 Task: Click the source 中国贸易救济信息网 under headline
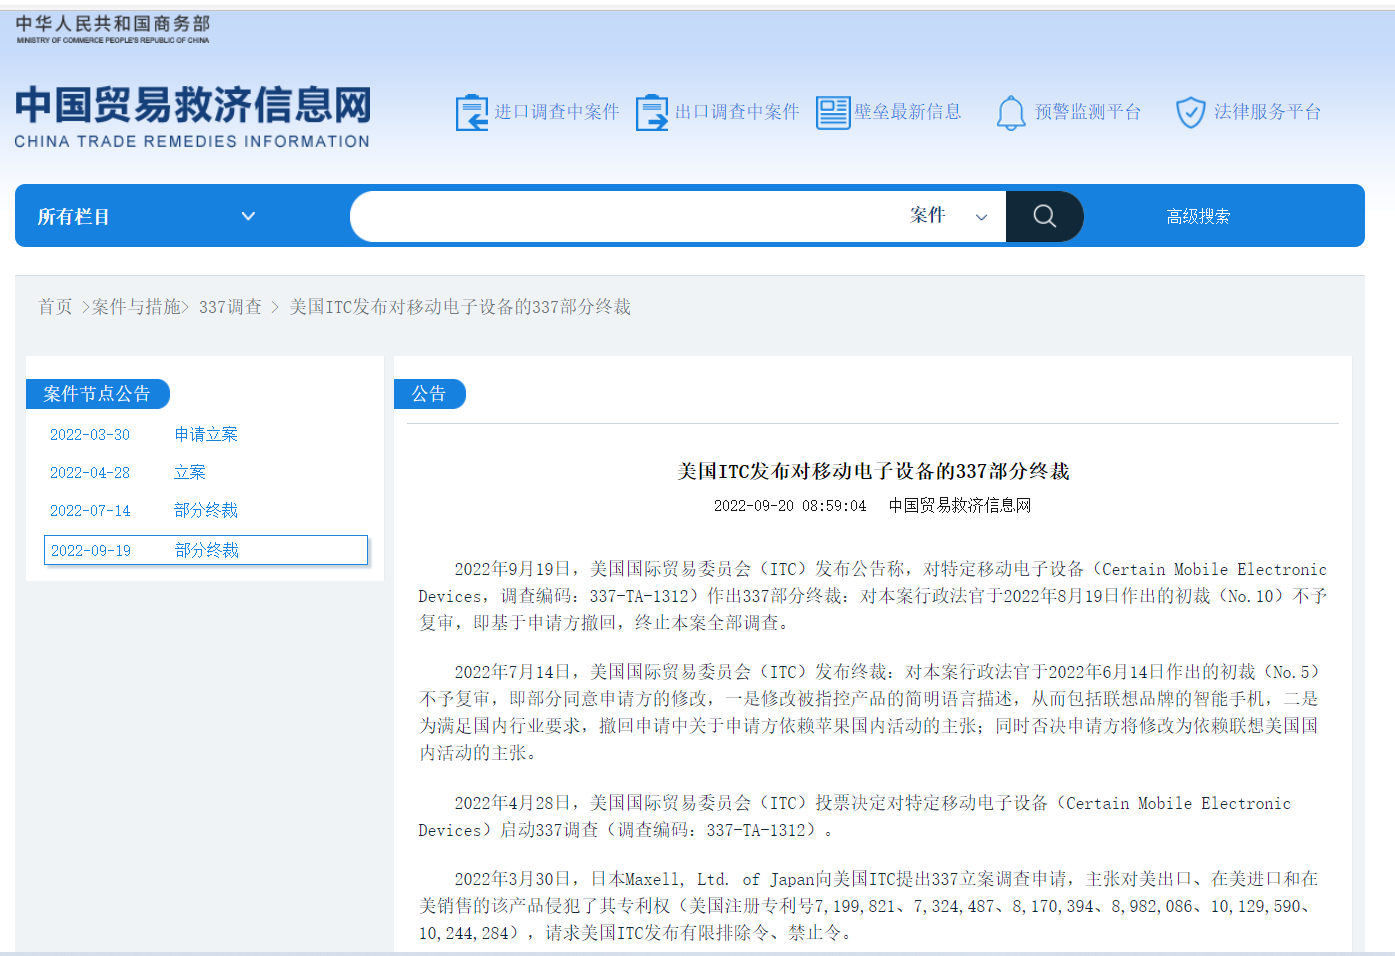click(960, 506)
